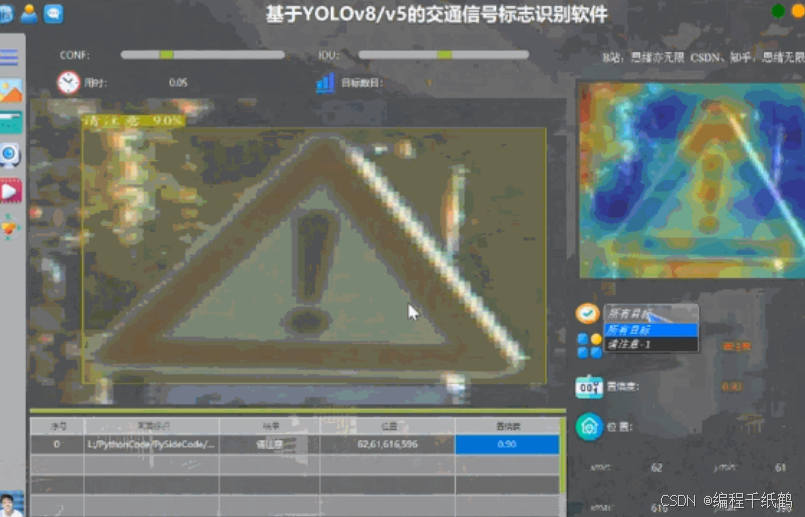The height and width of the screenshot is (517, 805).
Task: Select the highlighted confidence cell '0.90'
Action: coord(507,444)
